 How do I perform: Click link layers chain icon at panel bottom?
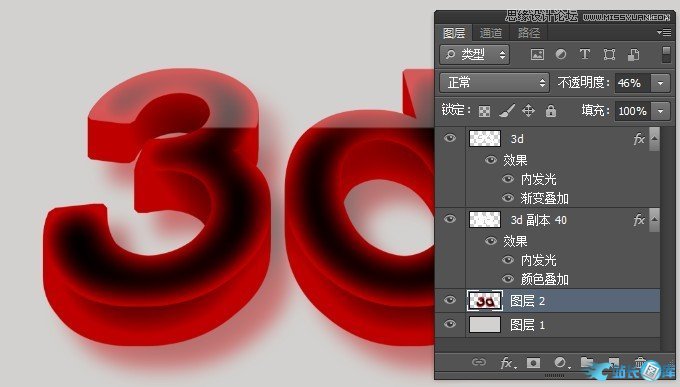click(479, 362)
